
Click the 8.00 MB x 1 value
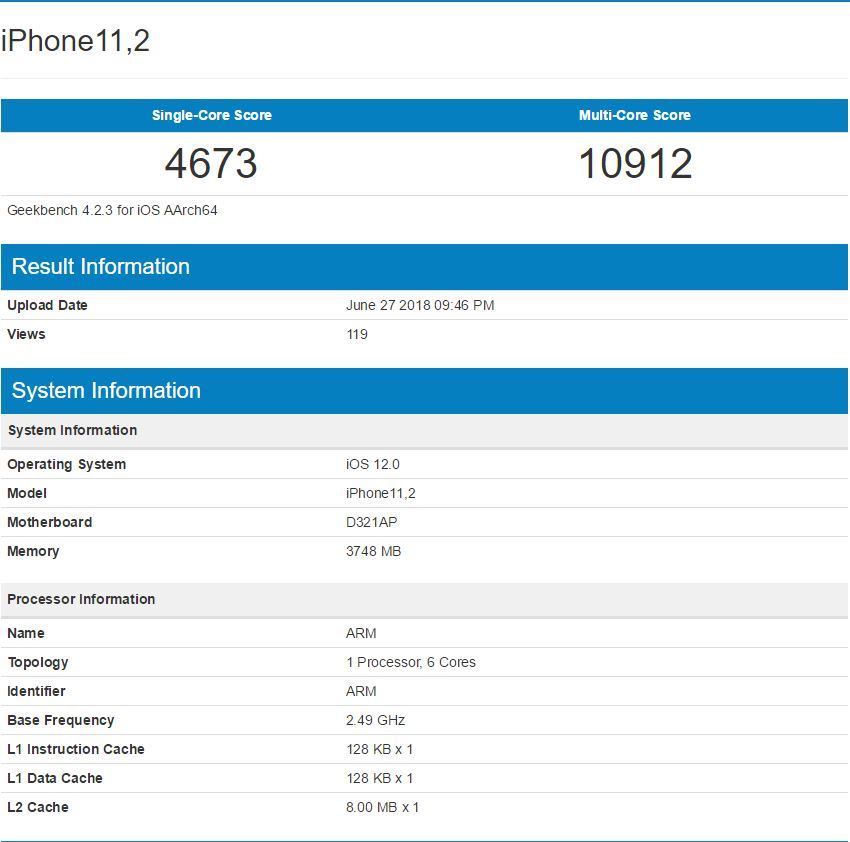point(383,807)
